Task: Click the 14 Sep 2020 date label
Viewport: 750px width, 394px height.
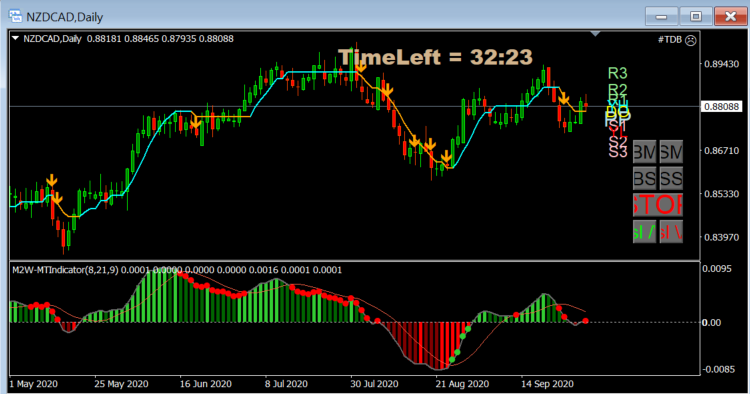Action: (x=547, y=384)
